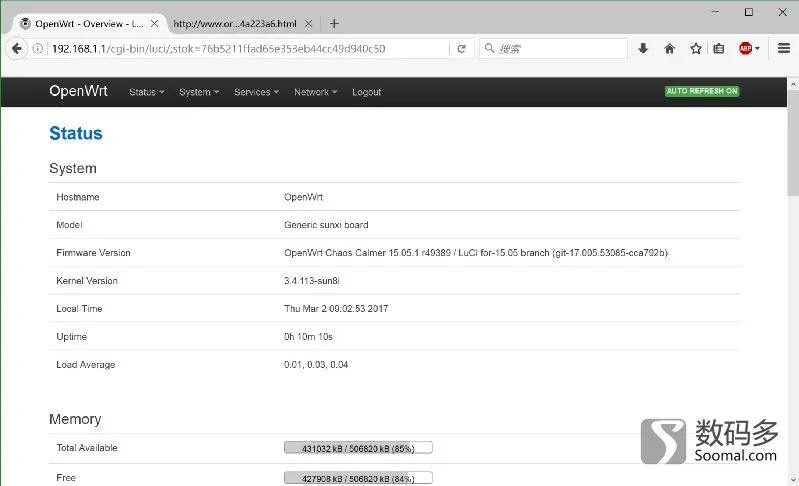Click the Free memory progress bar
This screenshot has width=799, height=486.
[x=358, y=478]
